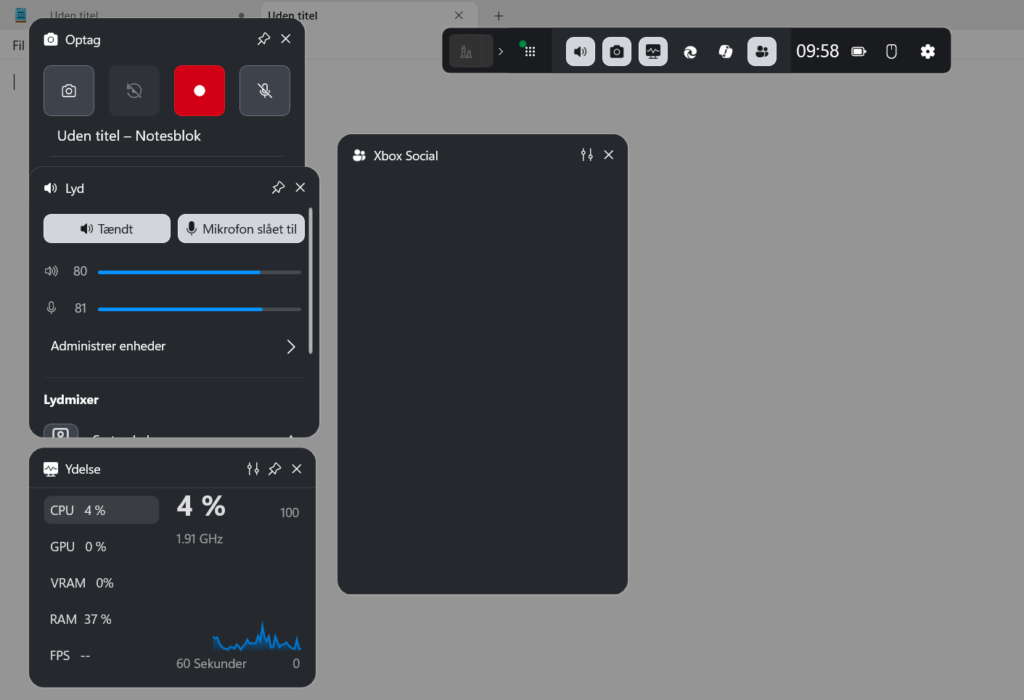
Task: Close the Optag widget
Action: tap(286, 39)
